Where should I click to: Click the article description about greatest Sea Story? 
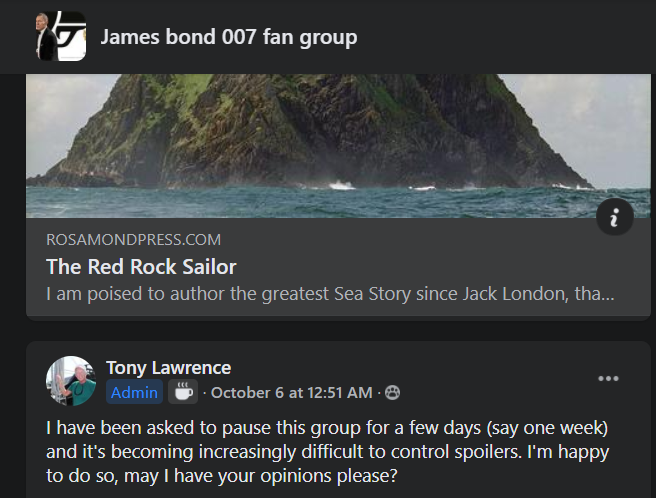point(330,295)
